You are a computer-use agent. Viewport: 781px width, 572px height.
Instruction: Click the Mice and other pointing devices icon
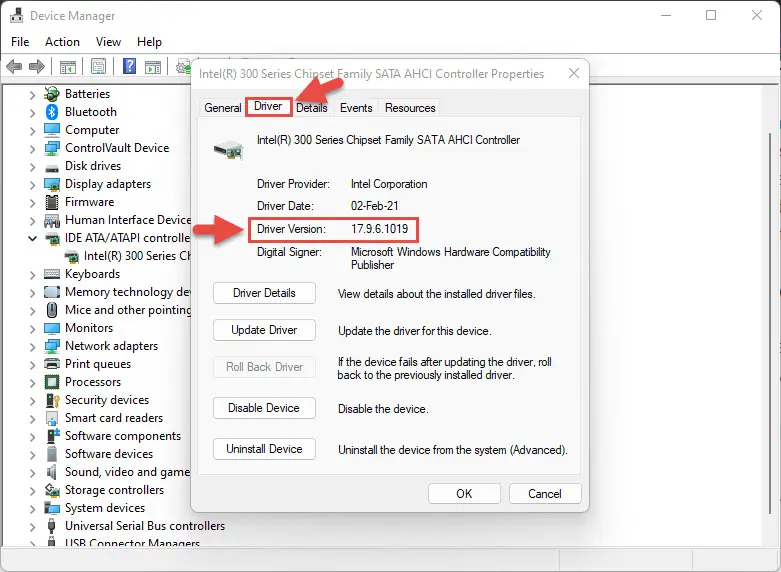[x=52, y=310]
